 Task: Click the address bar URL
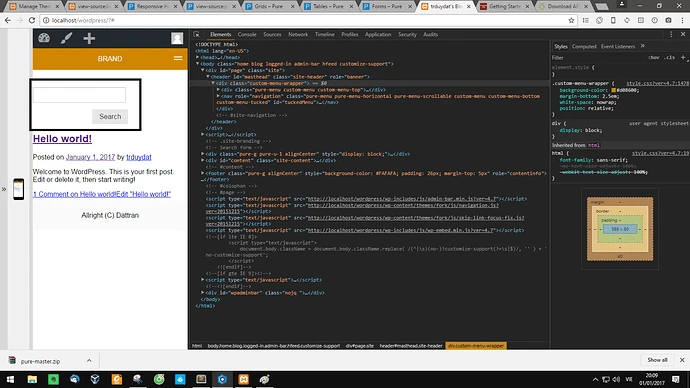pos(83,20)
